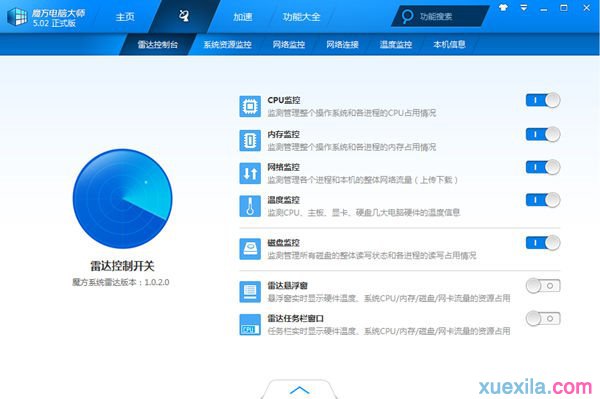Open the skin shirt icon

(x=504, y=8)
